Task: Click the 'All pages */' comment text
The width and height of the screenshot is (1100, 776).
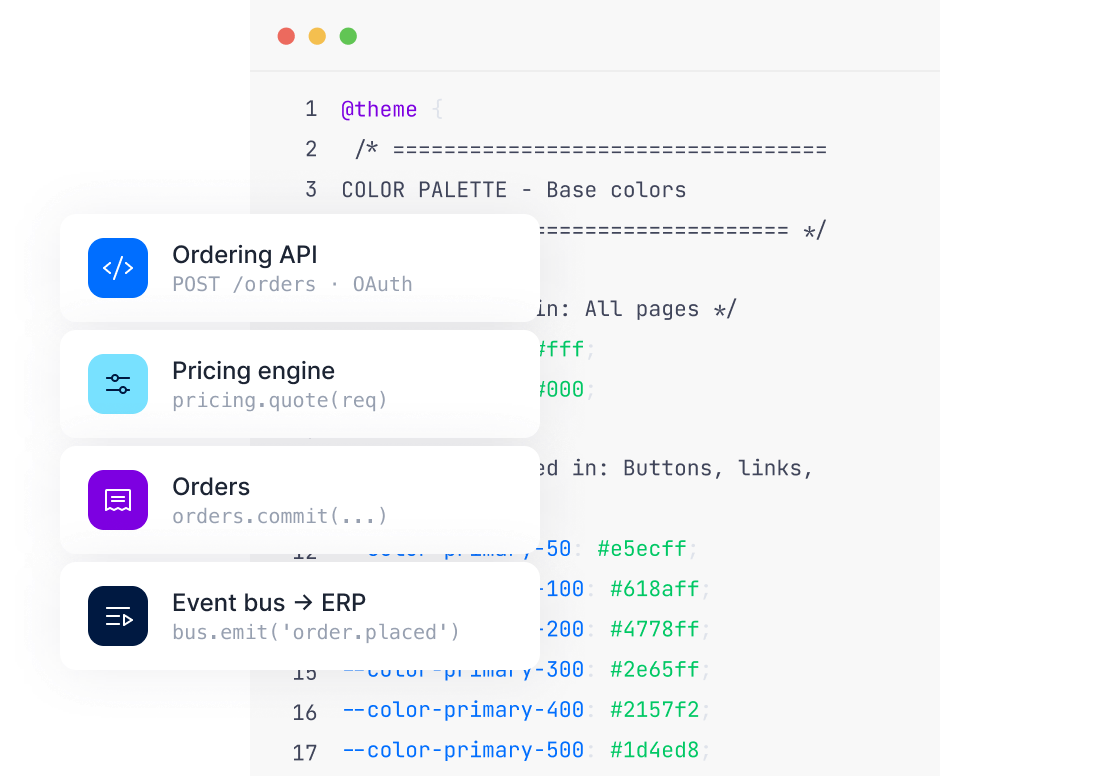Action: (661, 309)
